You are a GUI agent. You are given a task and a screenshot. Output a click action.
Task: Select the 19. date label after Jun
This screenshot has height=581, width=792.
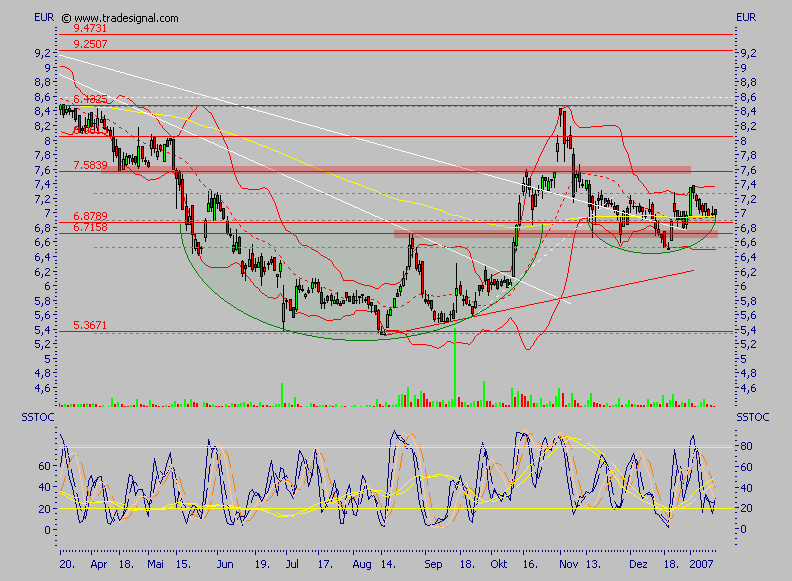(x=262, y=564)
